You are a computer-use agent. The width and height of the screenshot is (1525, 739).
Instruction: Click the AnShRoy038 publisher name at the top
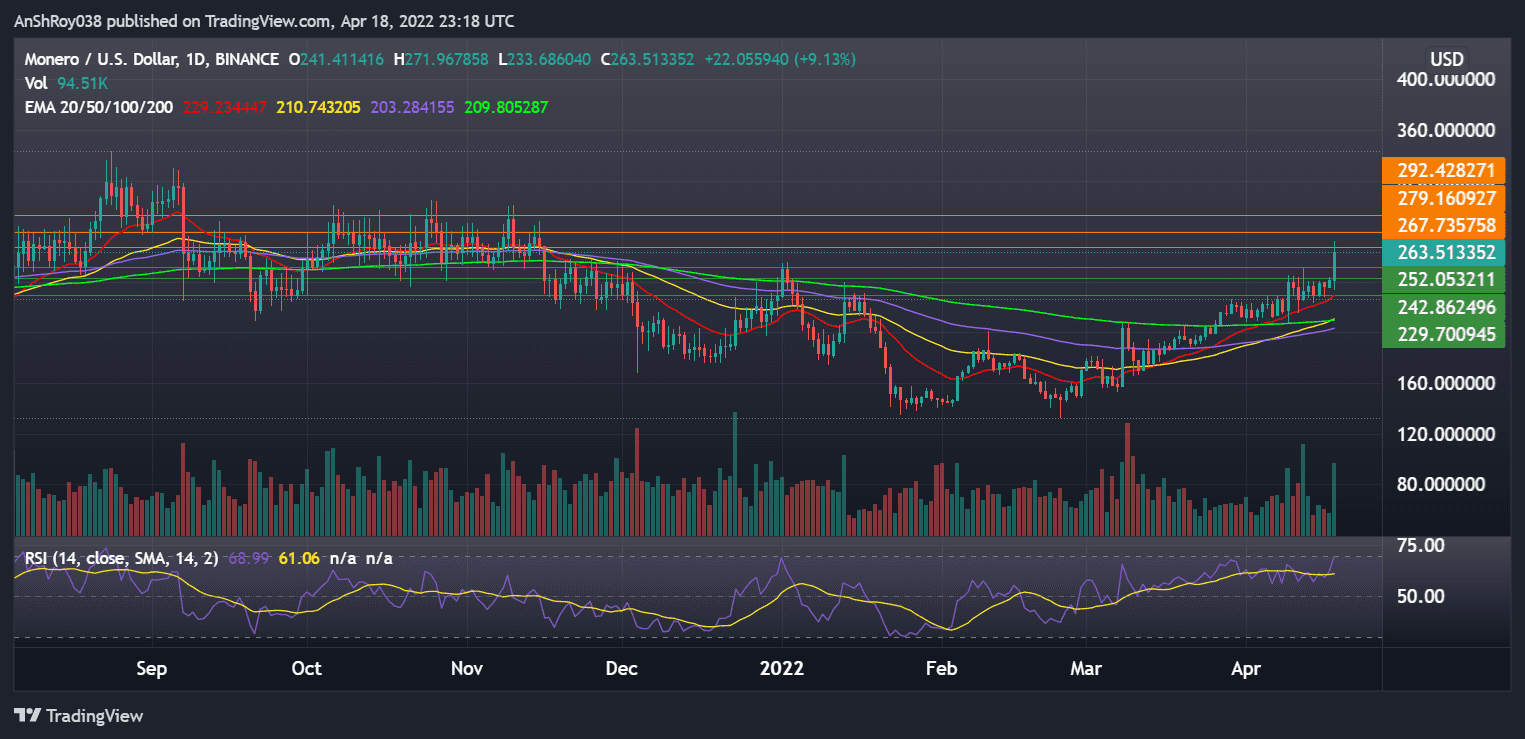55,20
